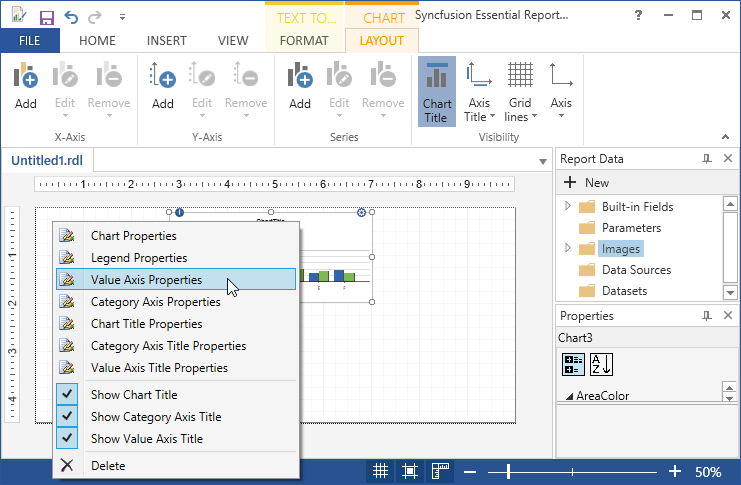741x485 pixels.
Task: Click Delete in the context menu
Action: [108, 465]
